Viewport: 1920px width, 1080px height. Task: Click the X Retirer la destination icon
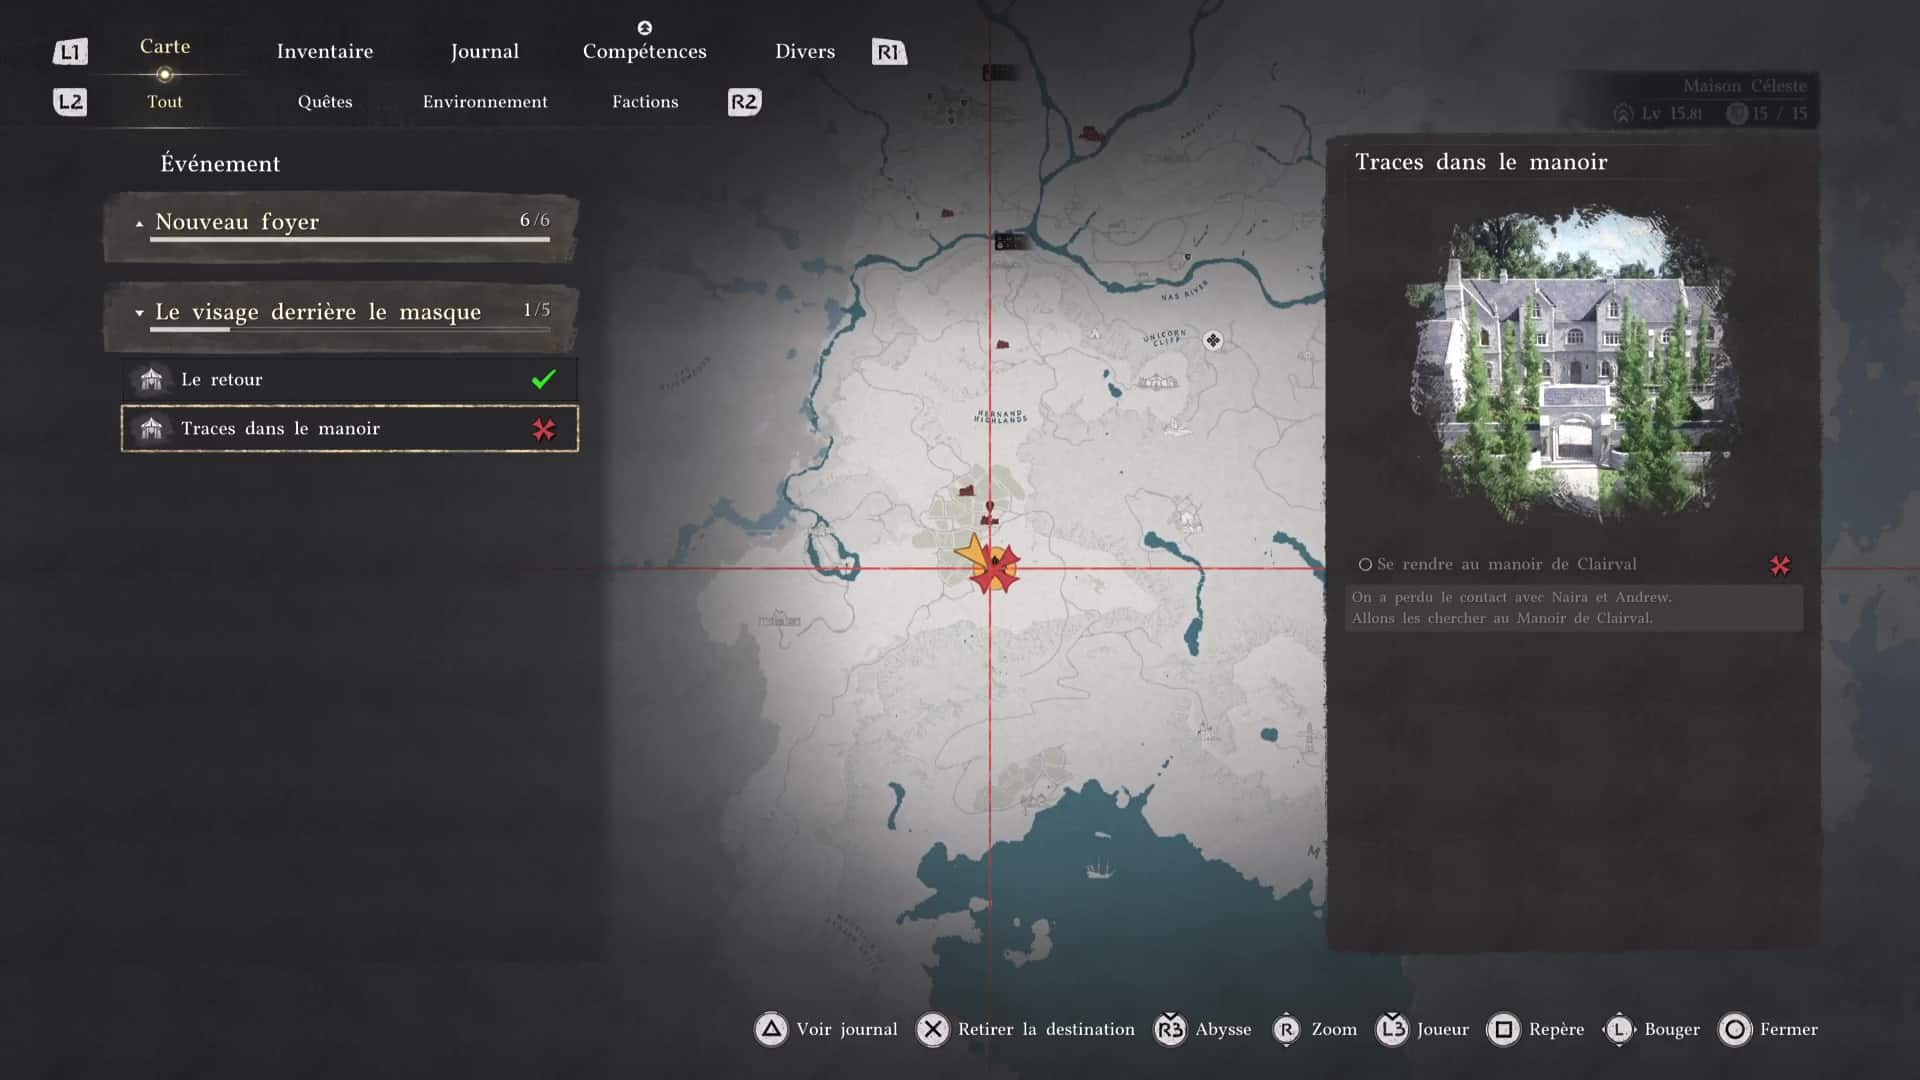coord(932,1029)
